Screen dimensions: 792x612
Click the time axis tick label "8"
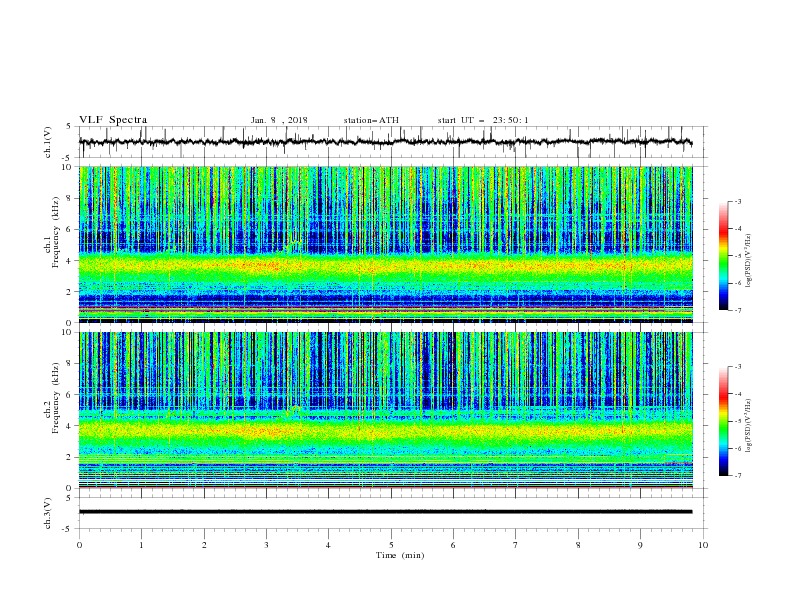578,545
